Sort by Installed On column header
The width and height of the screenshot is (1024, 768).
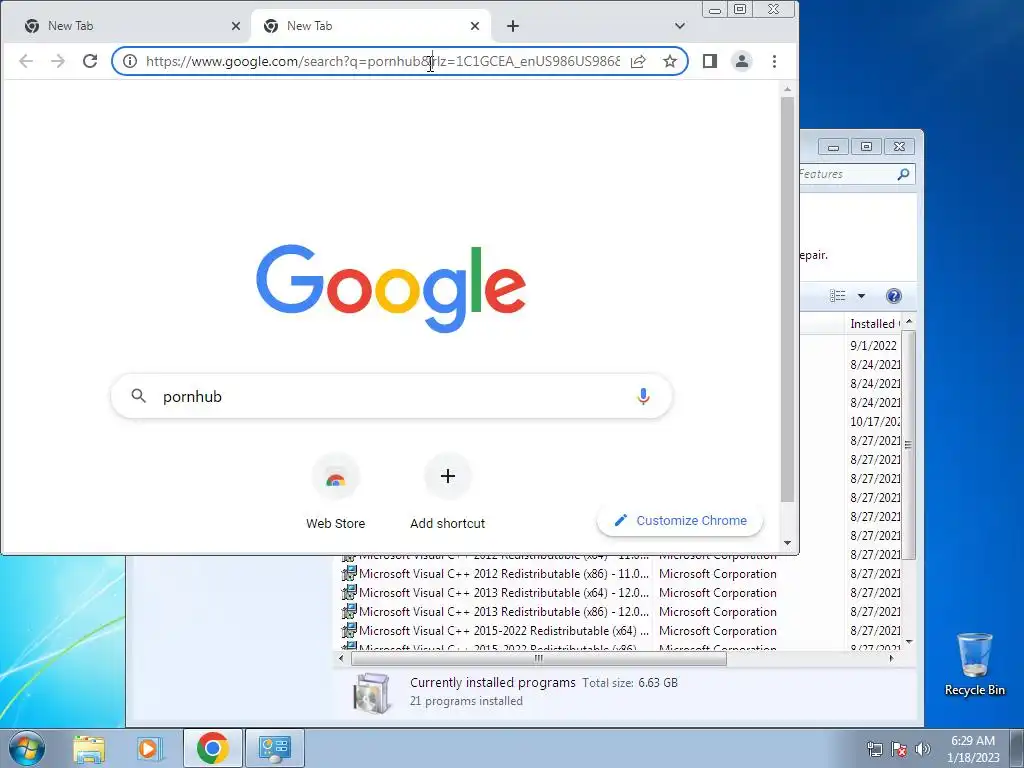(873, 324)
